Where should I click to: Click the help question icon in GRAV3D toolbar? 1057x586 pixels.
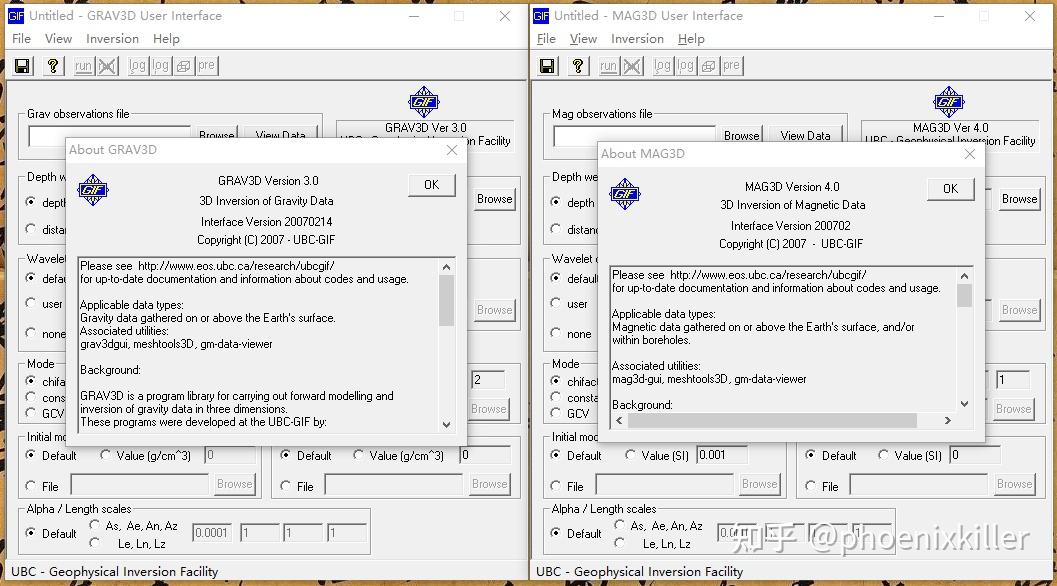pyautogui.click(x=53, y=66)
